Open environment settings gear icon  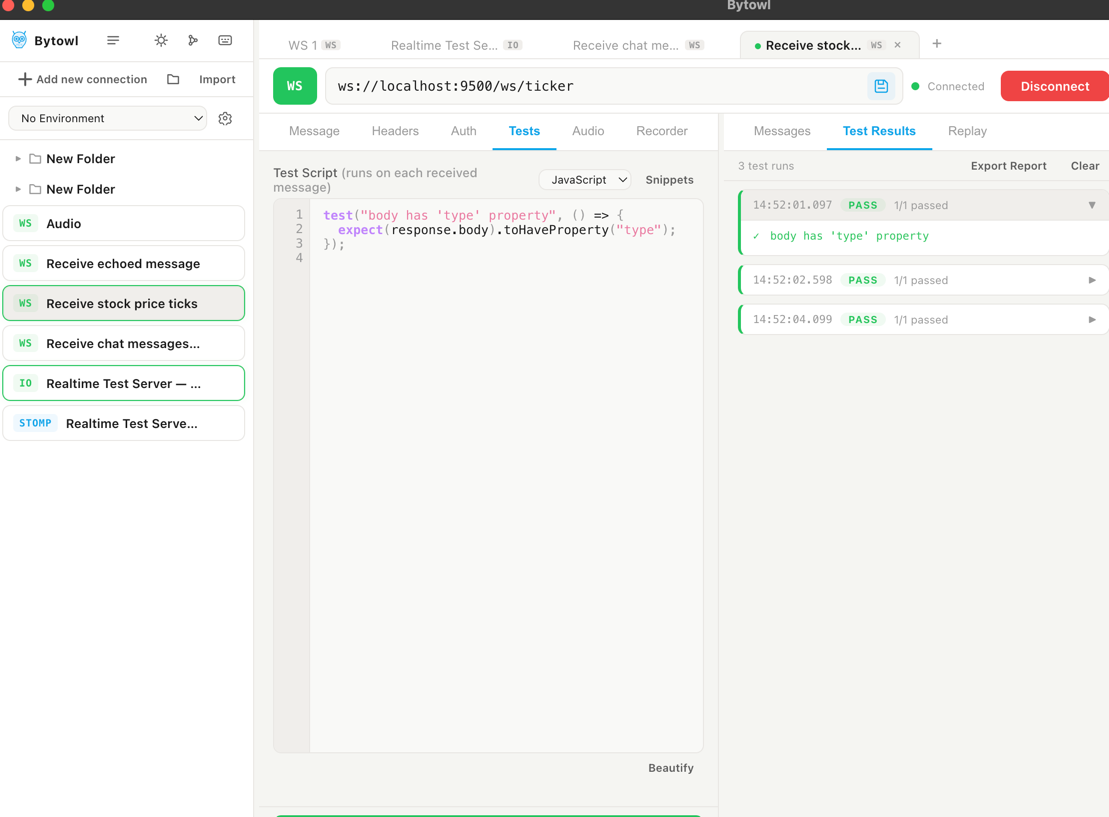click(x=225, y=118)
